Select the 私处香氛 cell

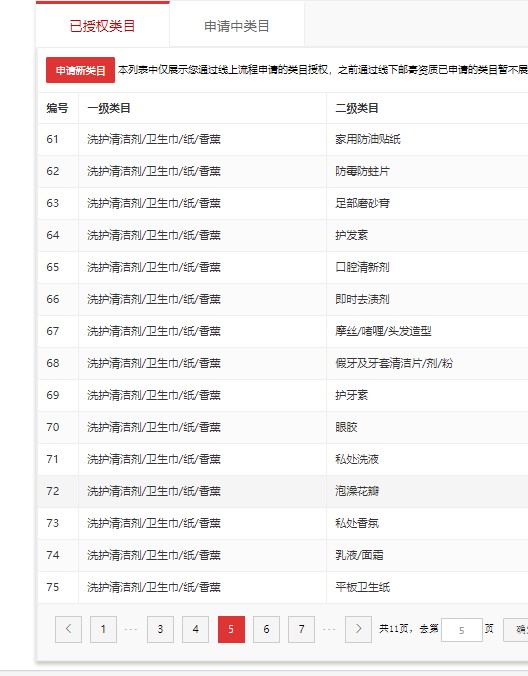coord(357,523)
